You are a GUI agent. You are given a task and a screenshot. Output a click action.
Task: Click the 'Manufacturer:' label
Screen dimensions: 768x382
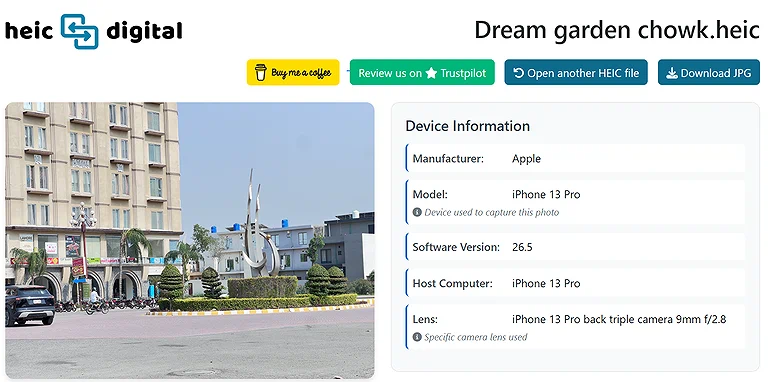click(448, 159)
